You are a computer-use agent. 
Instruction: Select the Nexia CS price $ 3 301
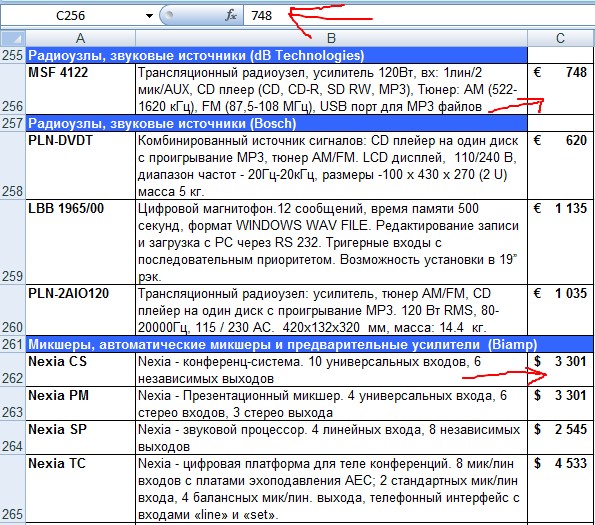(x=560, y=370)
